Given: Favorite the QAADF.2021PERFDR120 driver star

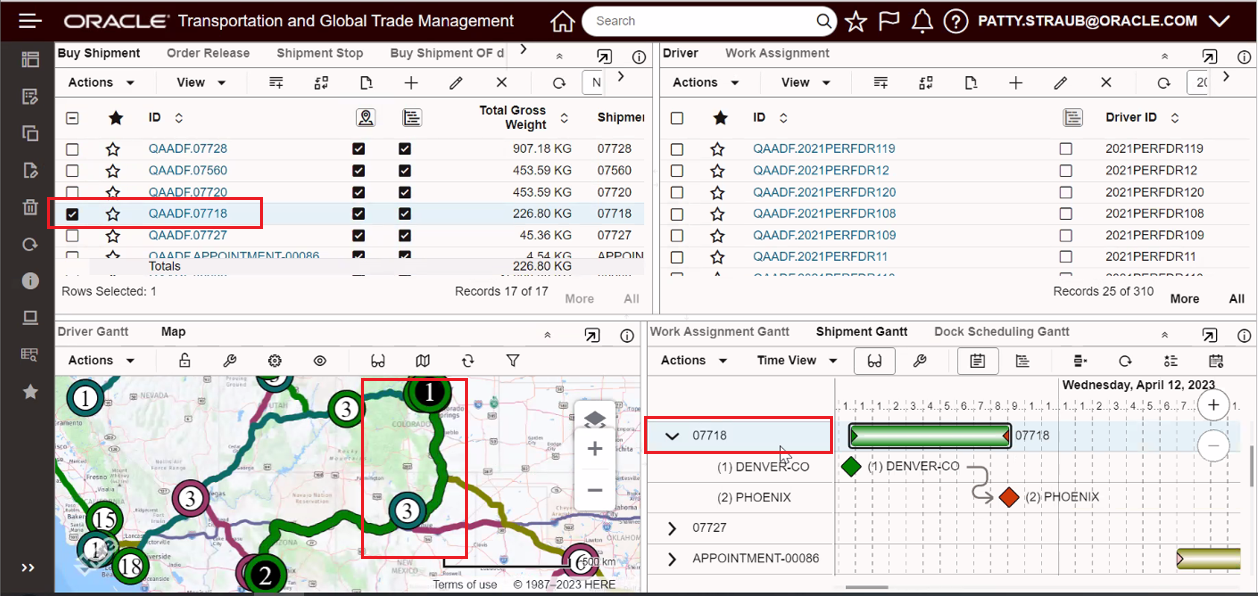Looking at the screenshot, I should [x=717, y=192].
